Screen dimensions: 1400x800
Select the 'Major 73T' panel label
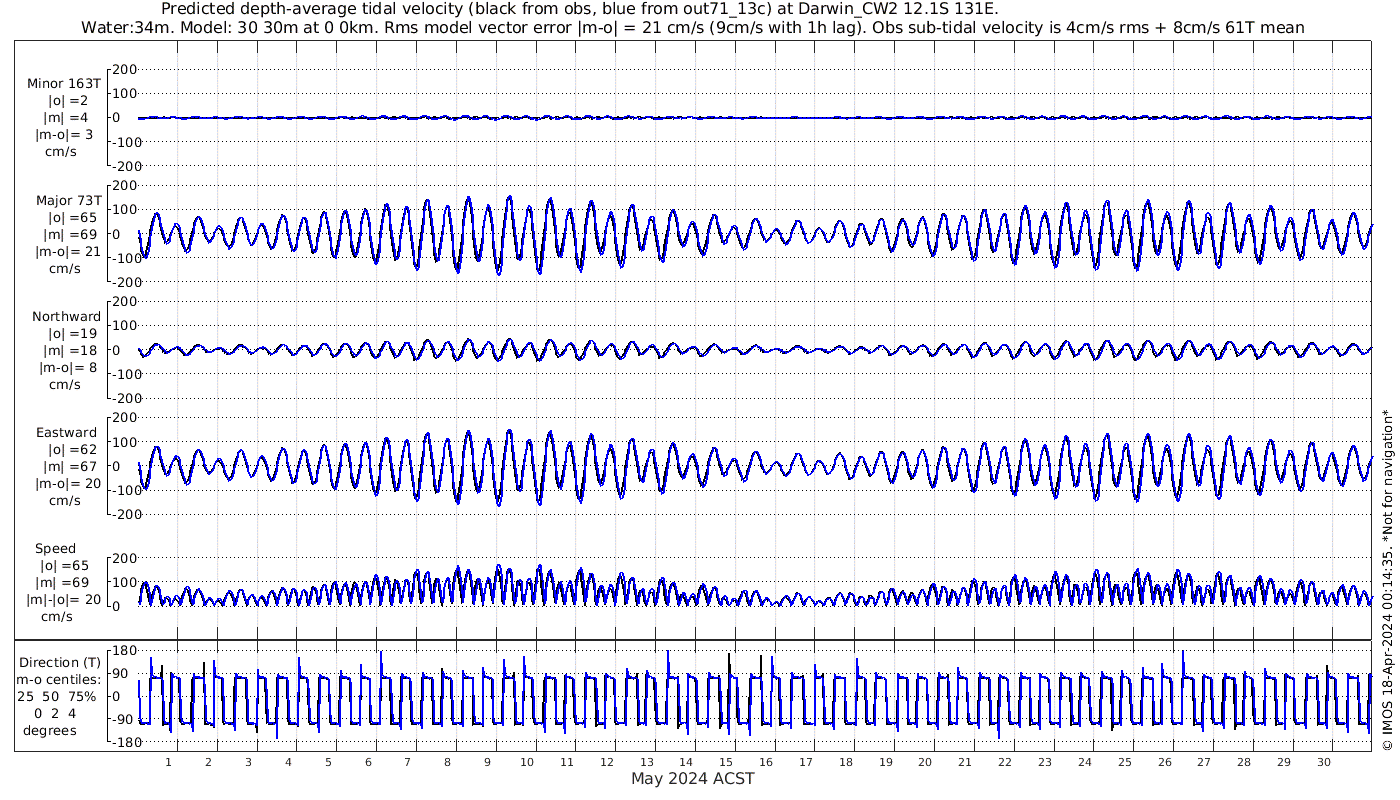[68, 201]
